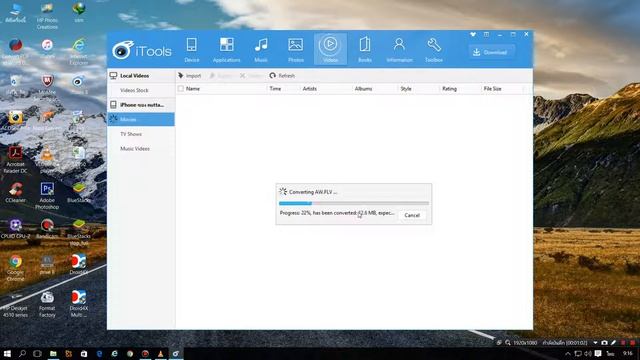Viewport: 640px width, 360px height.
Task: Open Music Videos in the sidebar
Action: click(141, 149)
